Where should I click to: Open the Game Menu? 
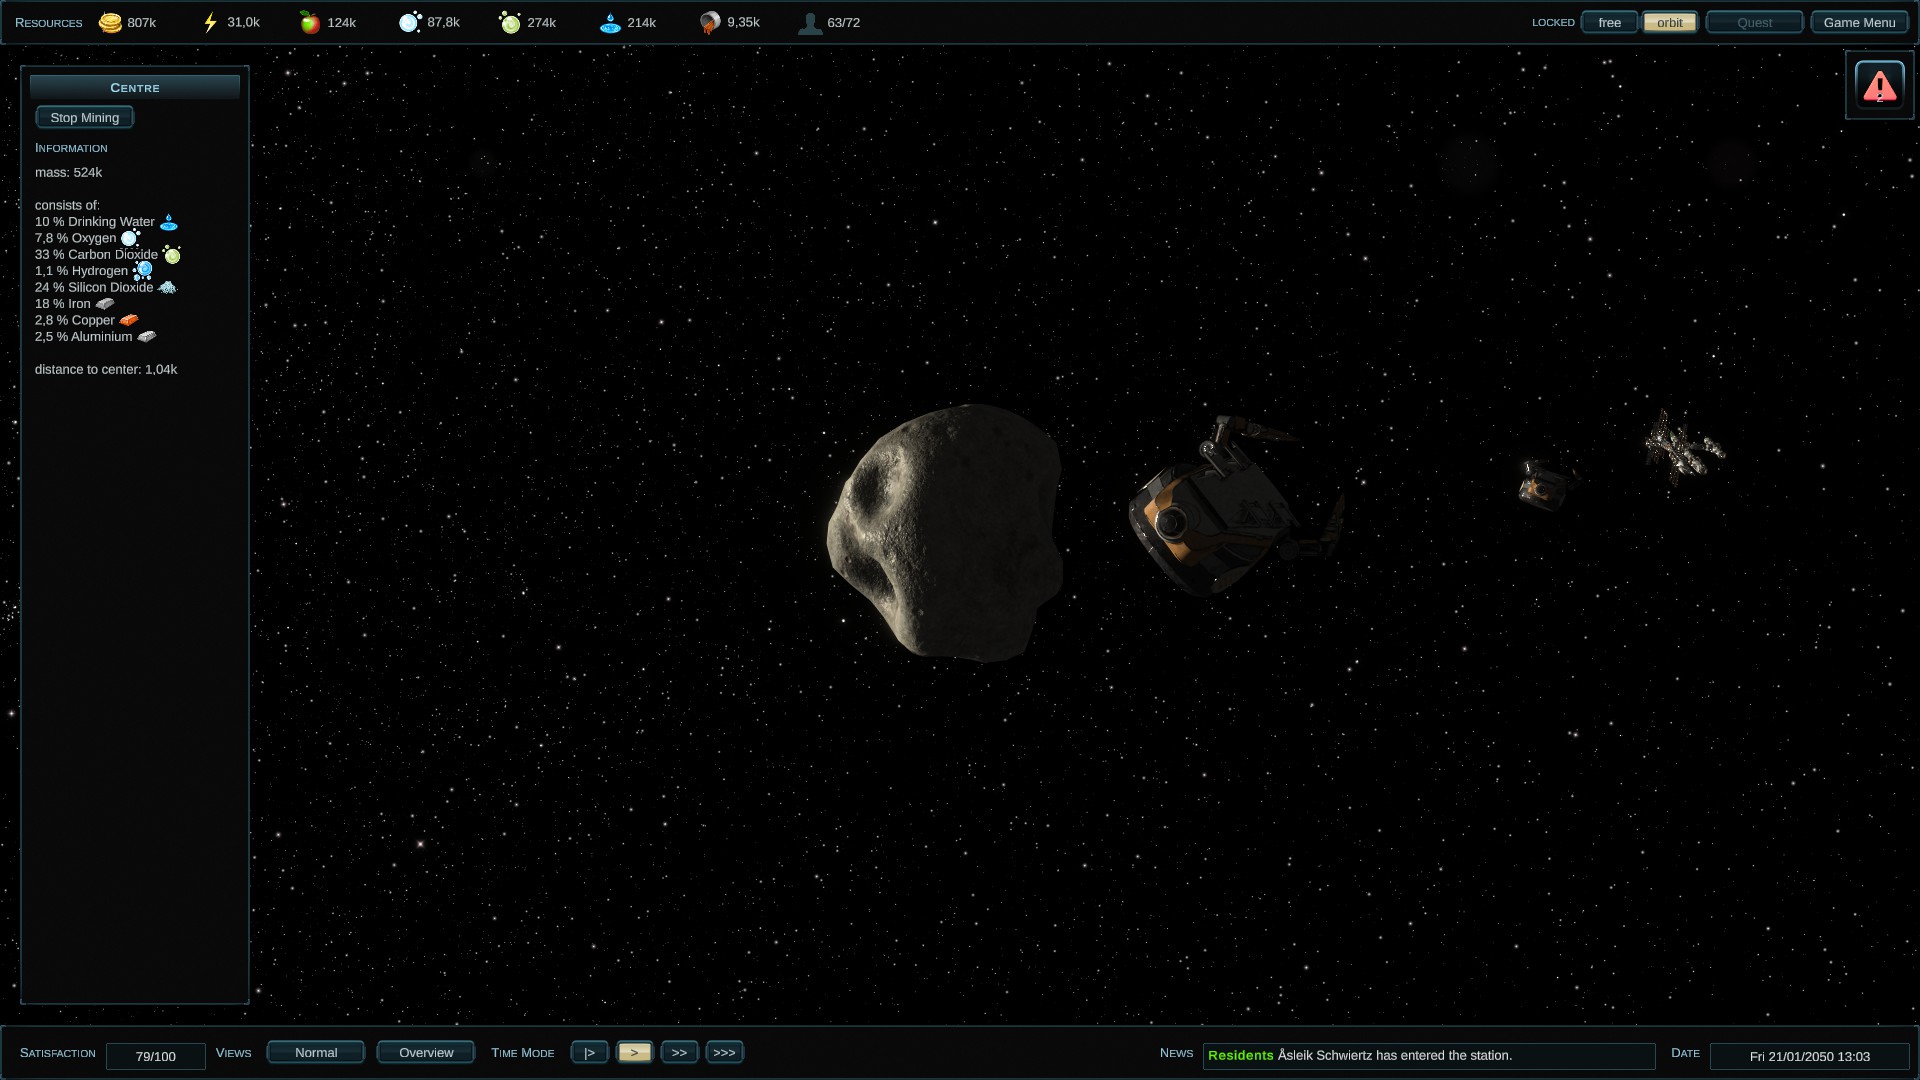(1859, 22)
